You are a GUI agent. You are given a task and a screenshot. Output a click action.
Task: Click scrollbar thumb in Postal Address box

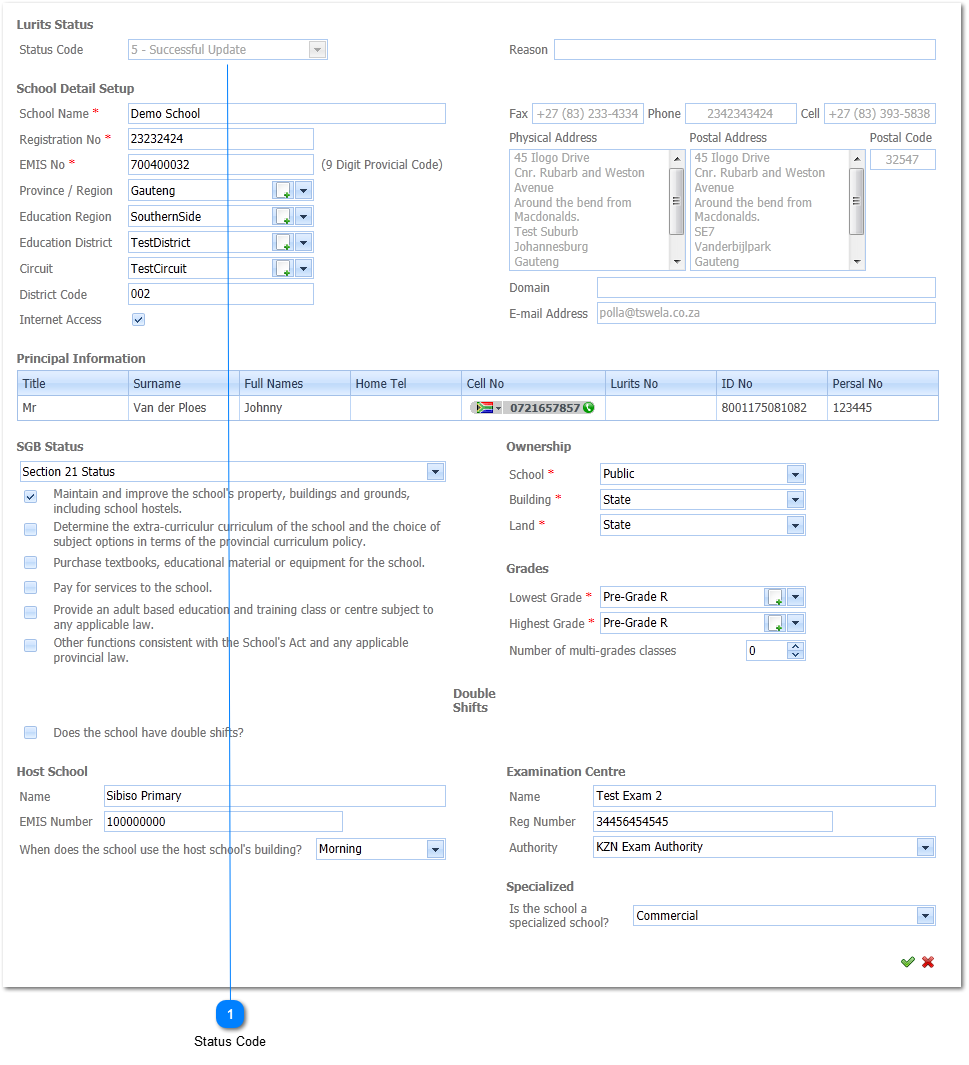tap(856, 201)
